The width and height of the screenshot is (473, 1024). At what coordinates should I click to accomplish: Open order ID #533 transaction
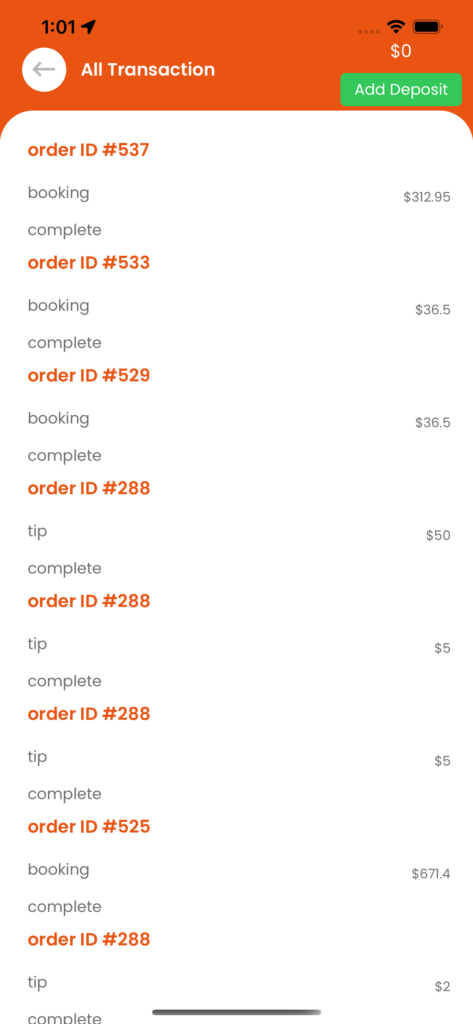(x=89, y=263)
